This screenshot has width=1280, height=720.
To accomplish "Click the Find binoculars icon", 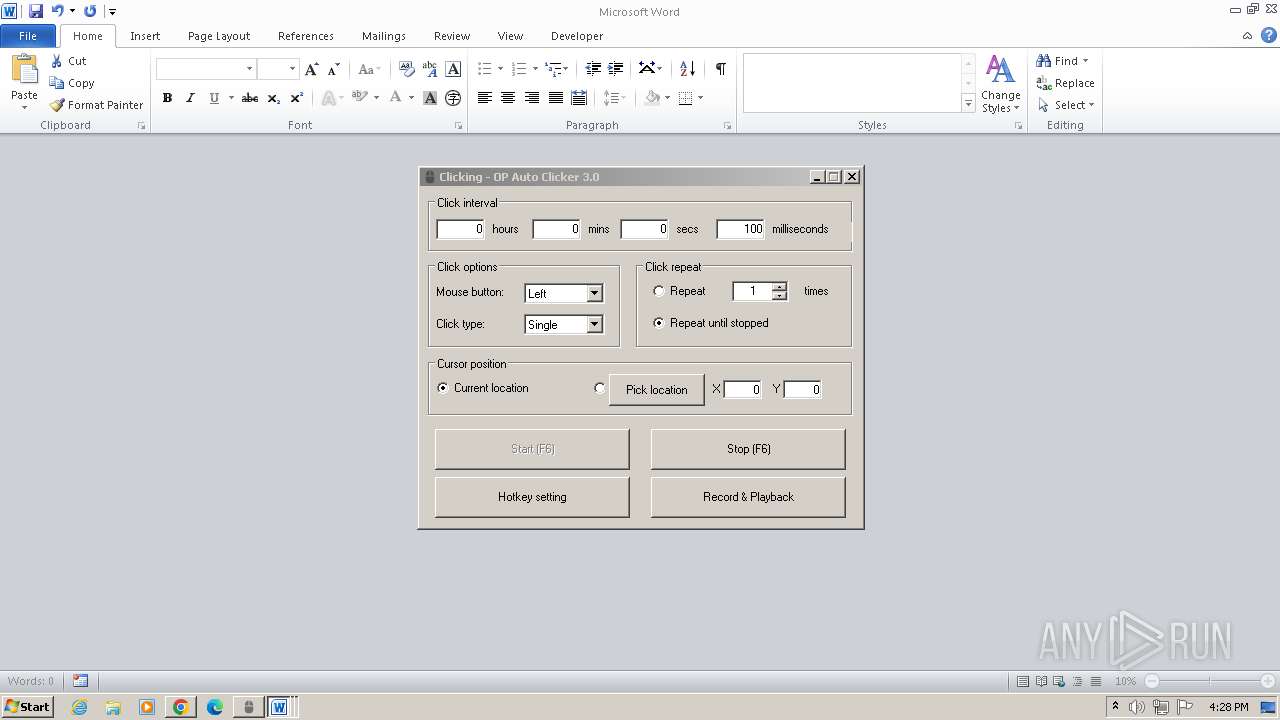I will coord(1044,61).
